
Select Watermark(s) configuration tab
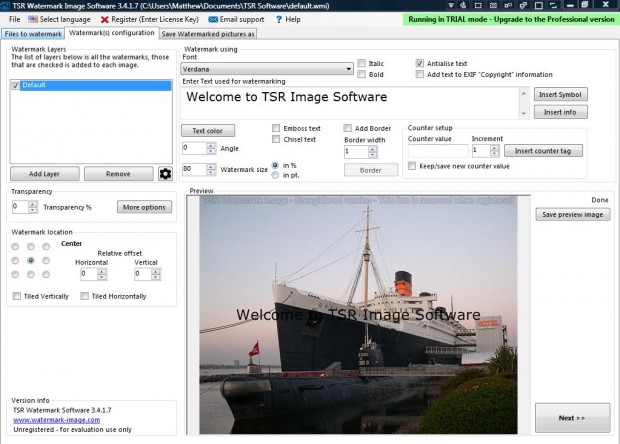[112, 33]
